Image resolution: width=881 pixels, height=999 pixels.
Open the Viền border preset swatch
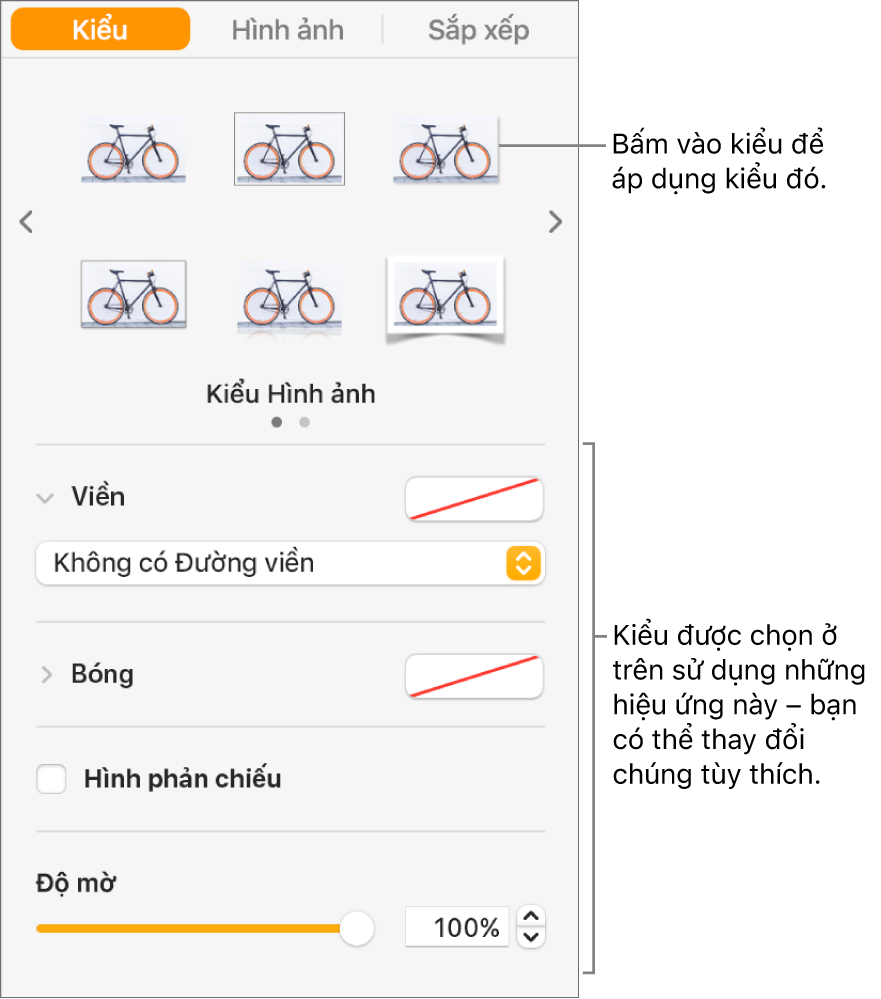pyautogui.click(x=474, y=499)
